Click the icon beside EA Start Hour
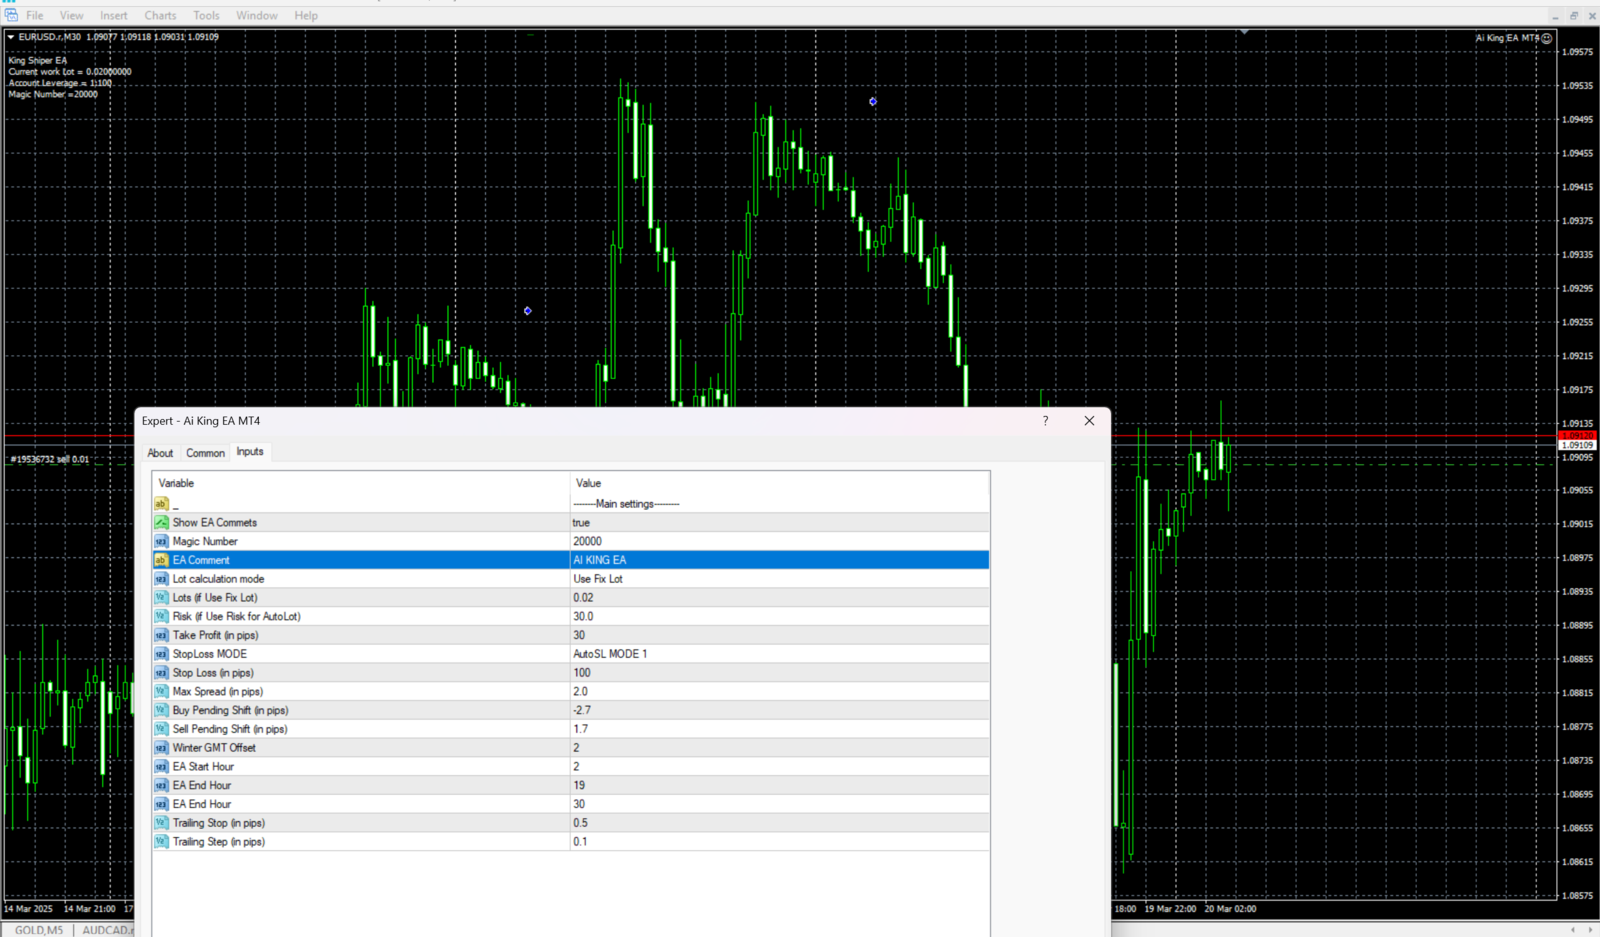 coord(161,766)
